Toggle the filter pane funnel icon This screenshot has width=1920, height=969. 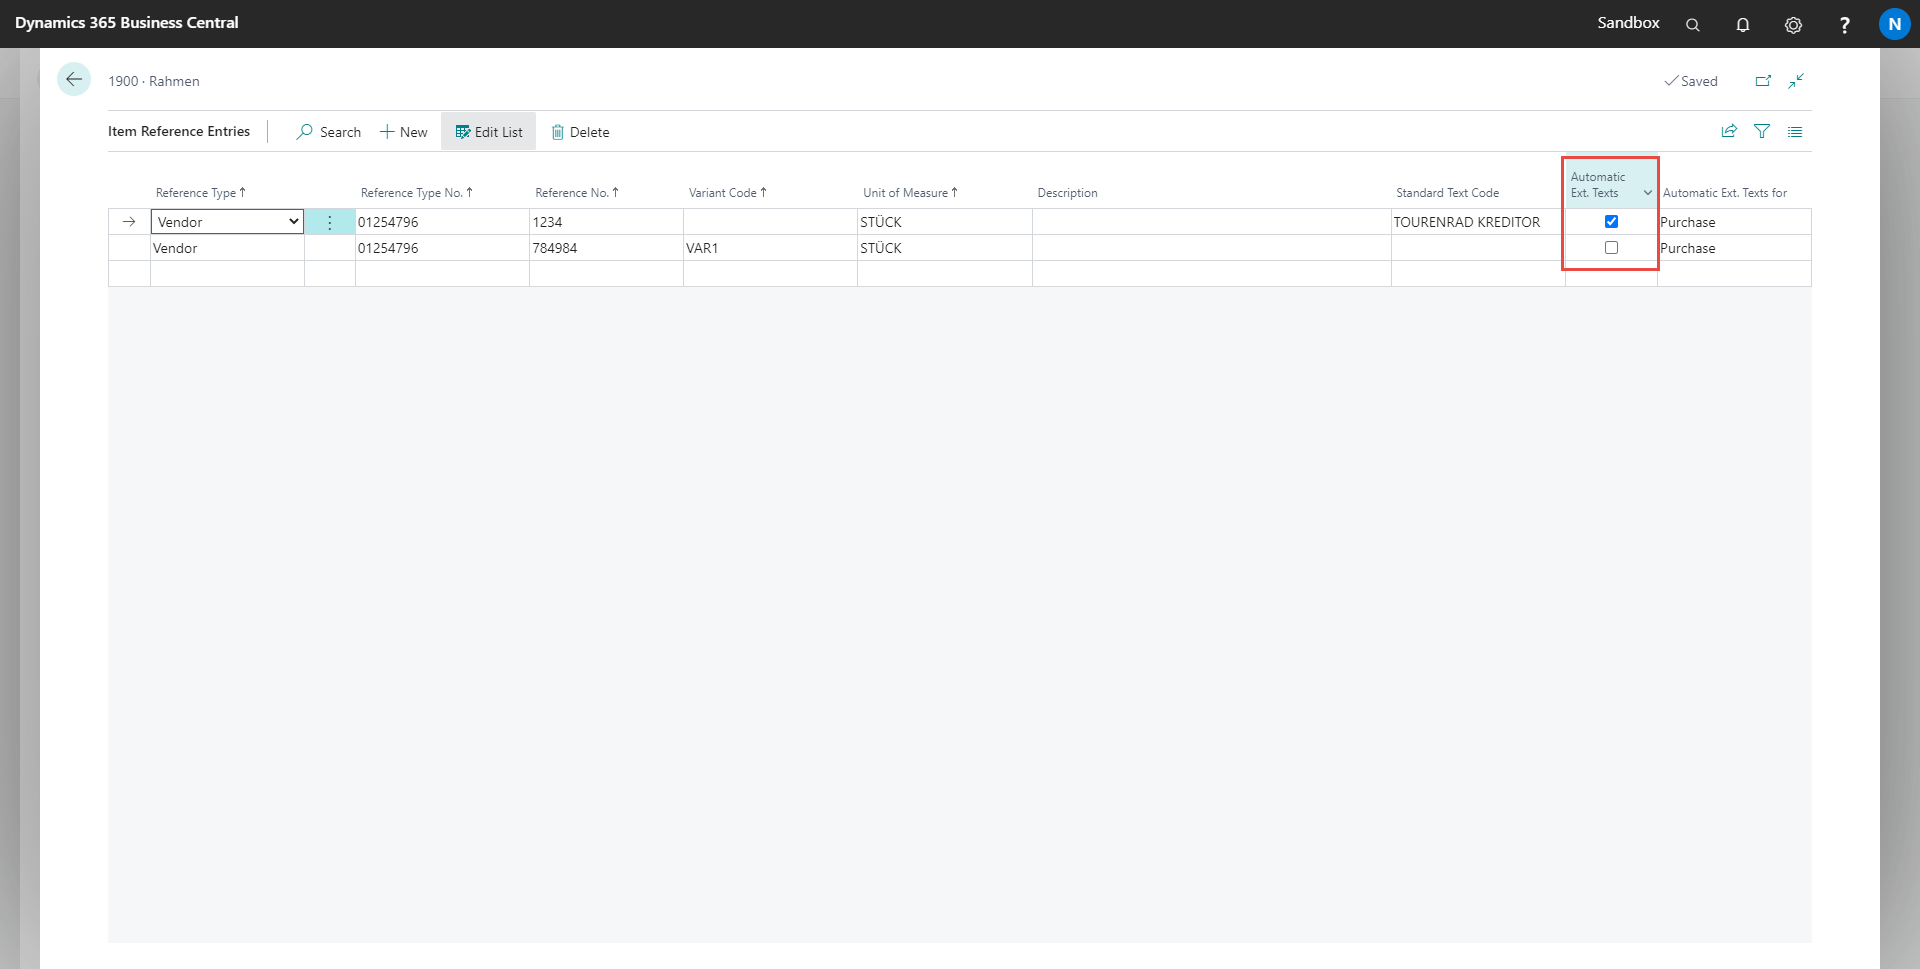click(1762, 132)
